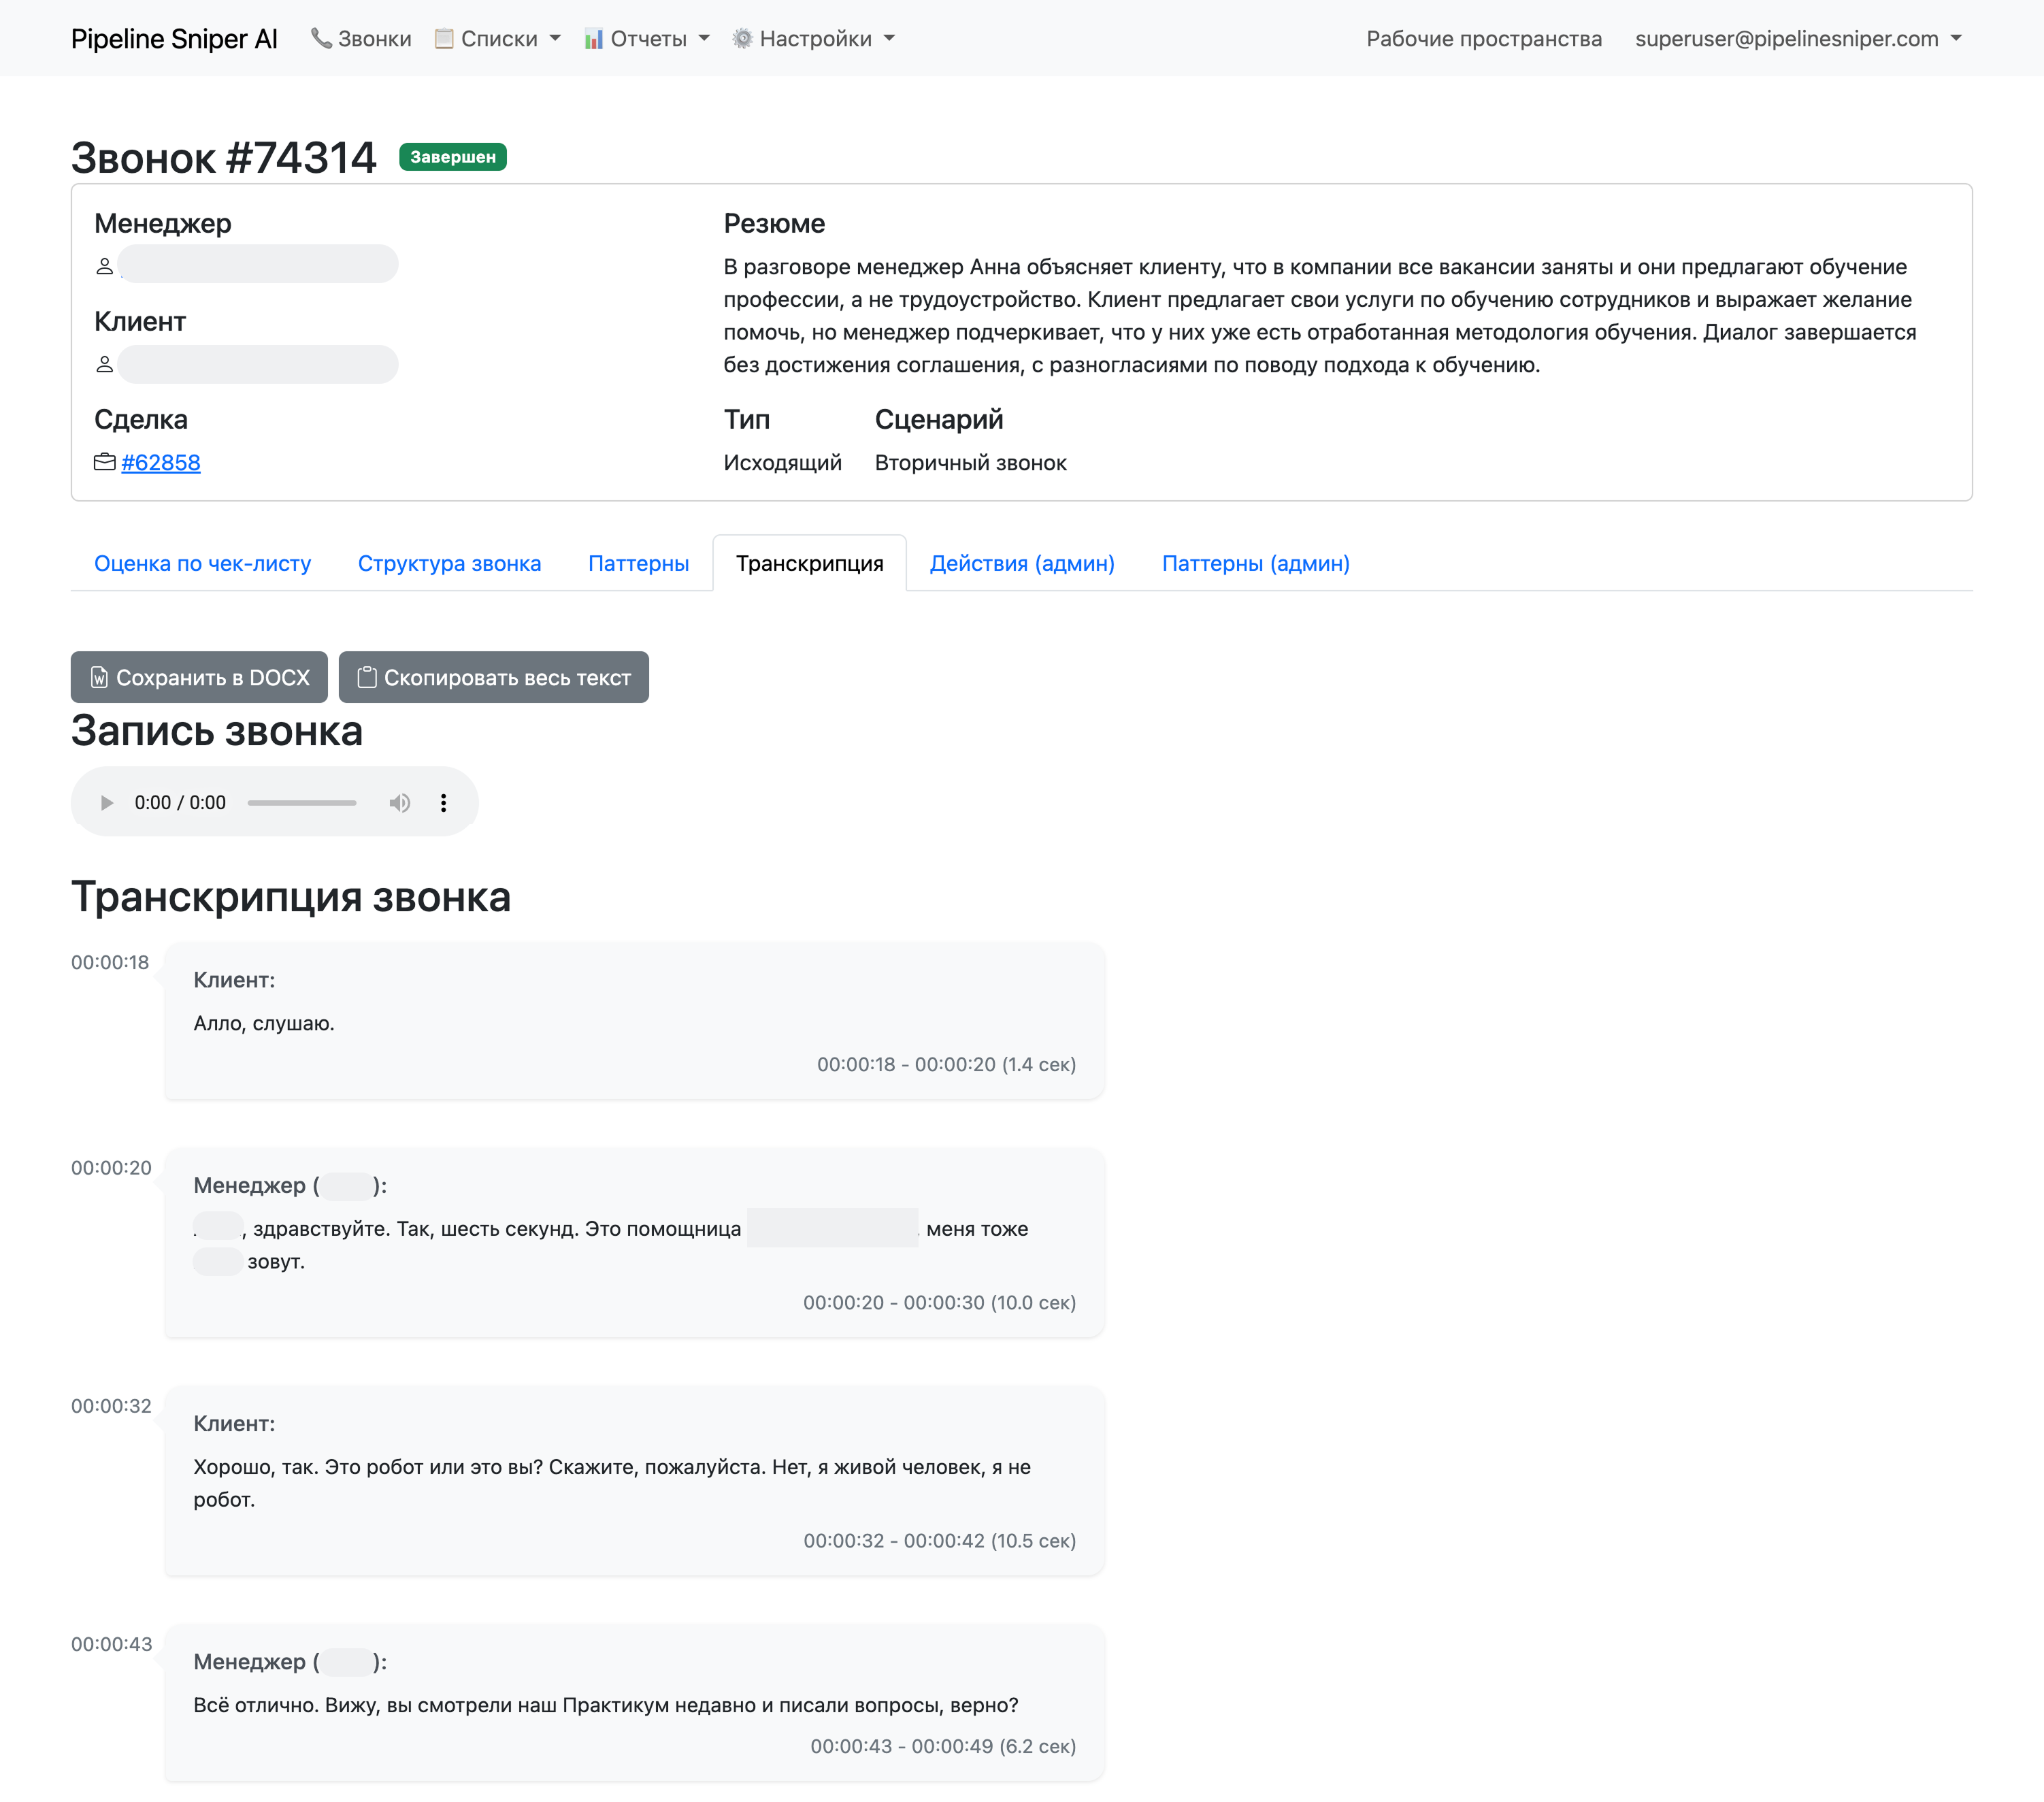Click the Word icon on Сохранить в DOCX
The width and height of the screenshot is (2044, 1802).
coord(99,677)
